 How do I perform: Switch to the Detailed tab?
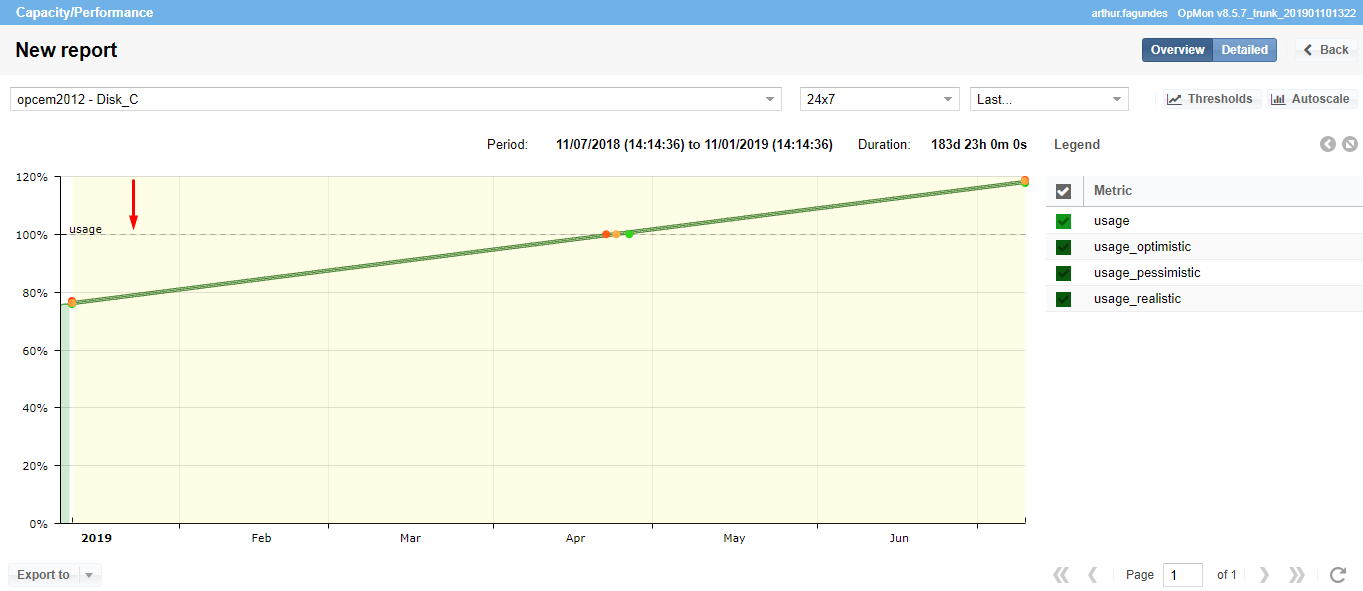click(x=1245, y=50)
